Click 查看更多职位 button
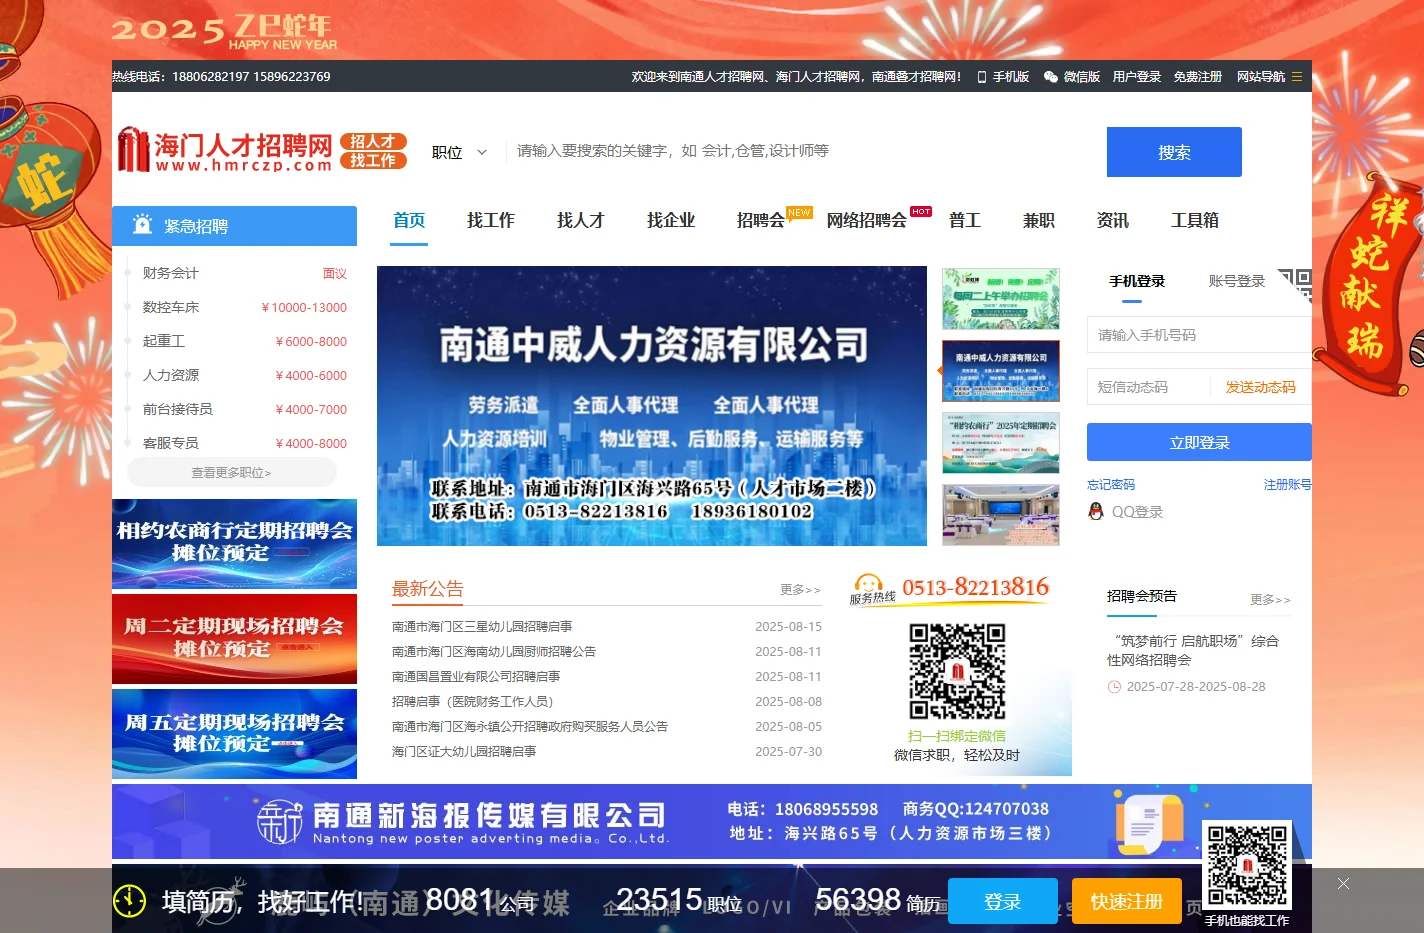This screenshot has width=1424, height=933. tap(232, 472)
